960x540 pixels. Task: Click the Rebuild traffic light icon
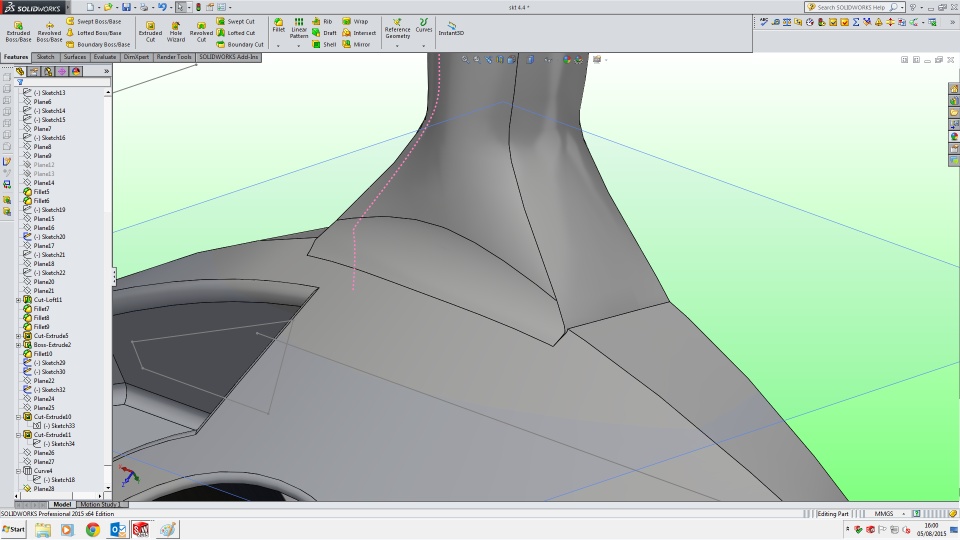click(198, 7)
